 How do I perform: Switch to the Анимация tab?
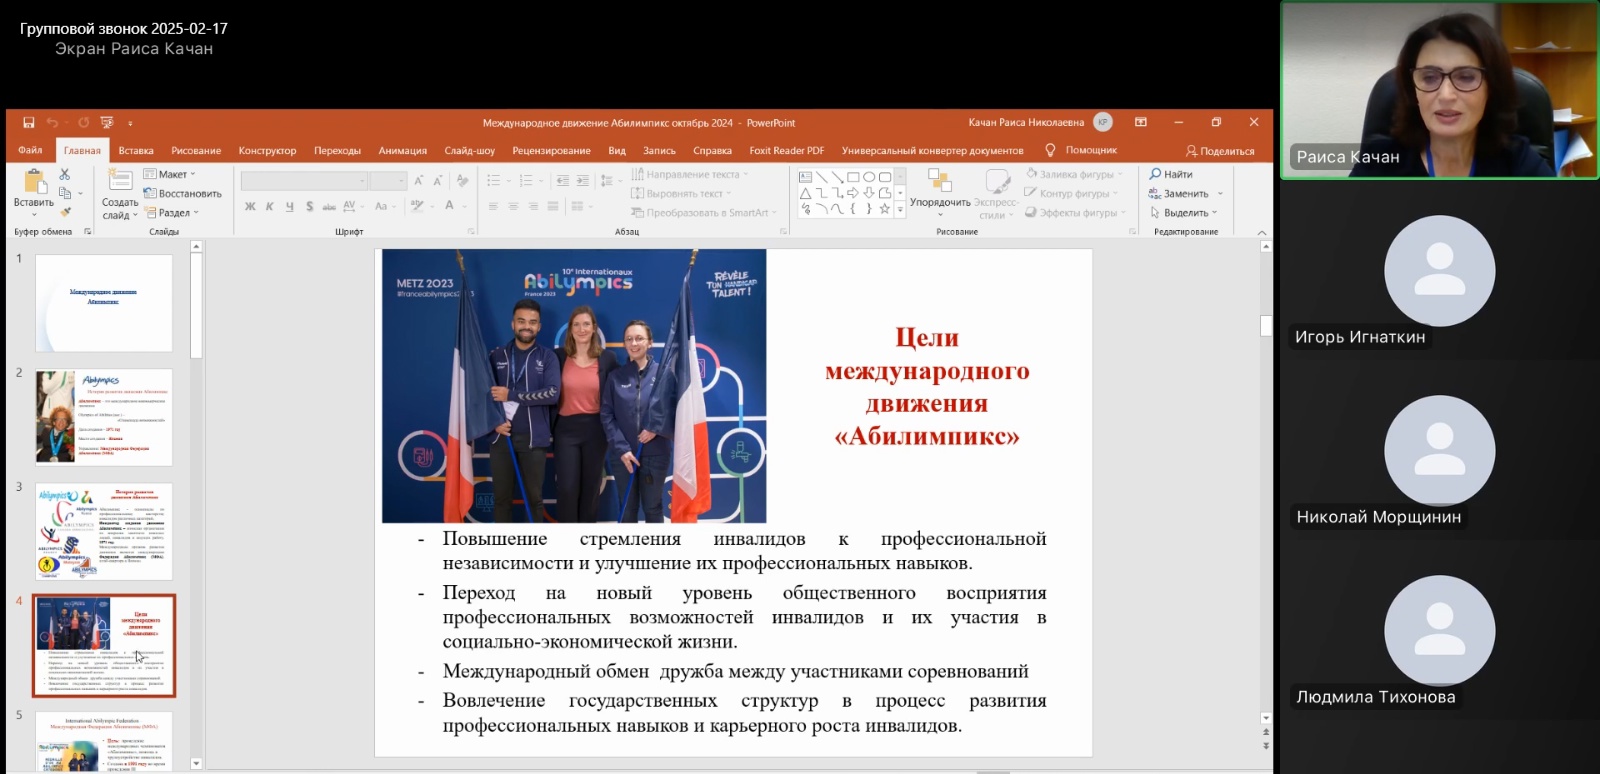(403, 150)
